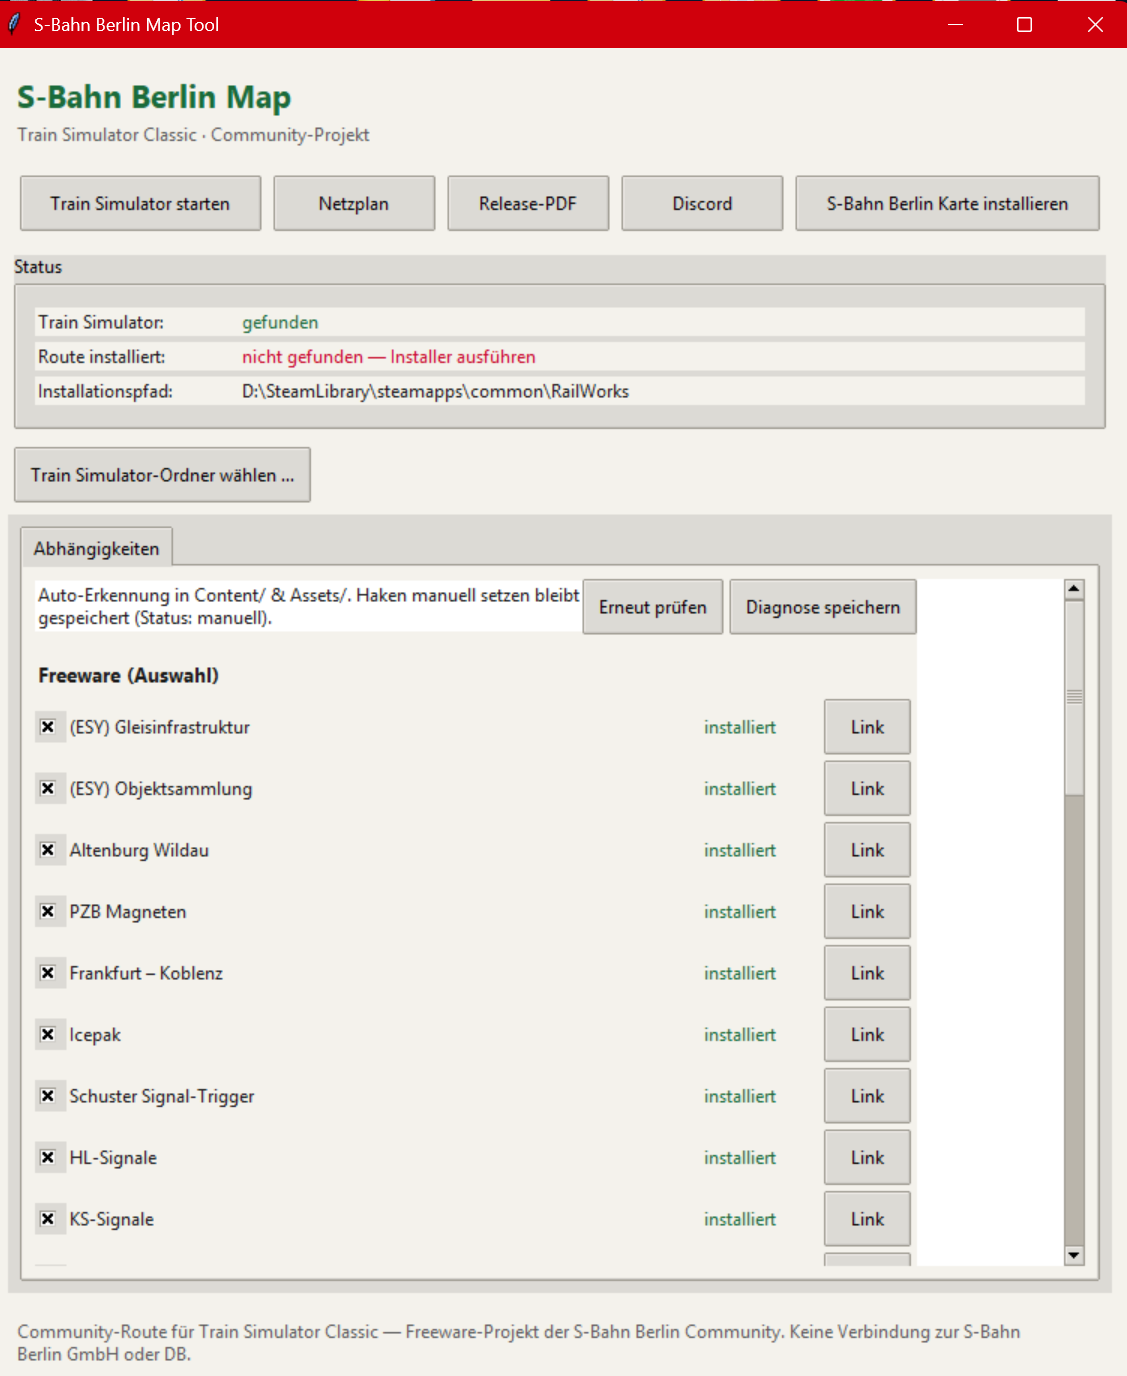Viewport: 1127px width, 1376px height.
Task: Toggle the PZB Magneten checkbox
Action: coord(47,912)
